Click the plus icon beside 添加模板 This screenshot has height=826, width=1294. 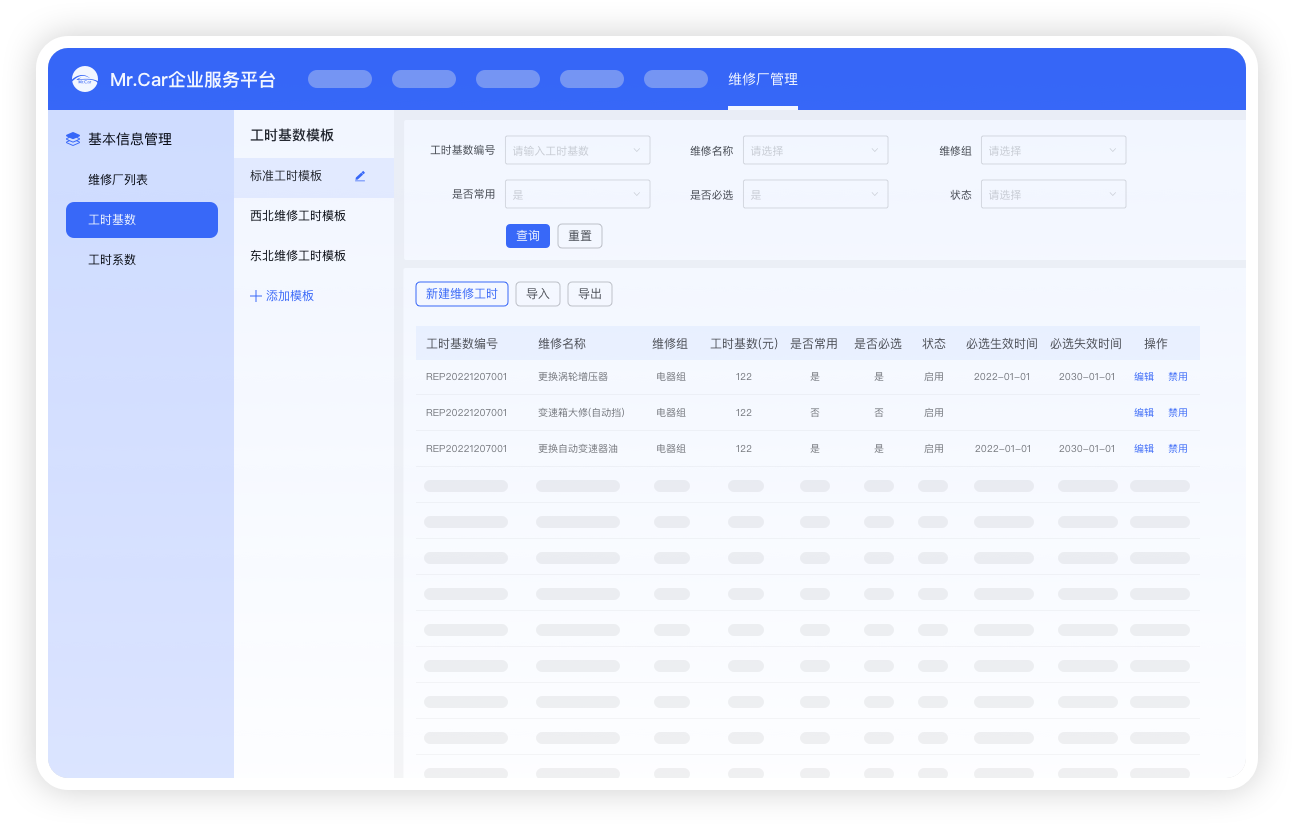click(256, 296)
